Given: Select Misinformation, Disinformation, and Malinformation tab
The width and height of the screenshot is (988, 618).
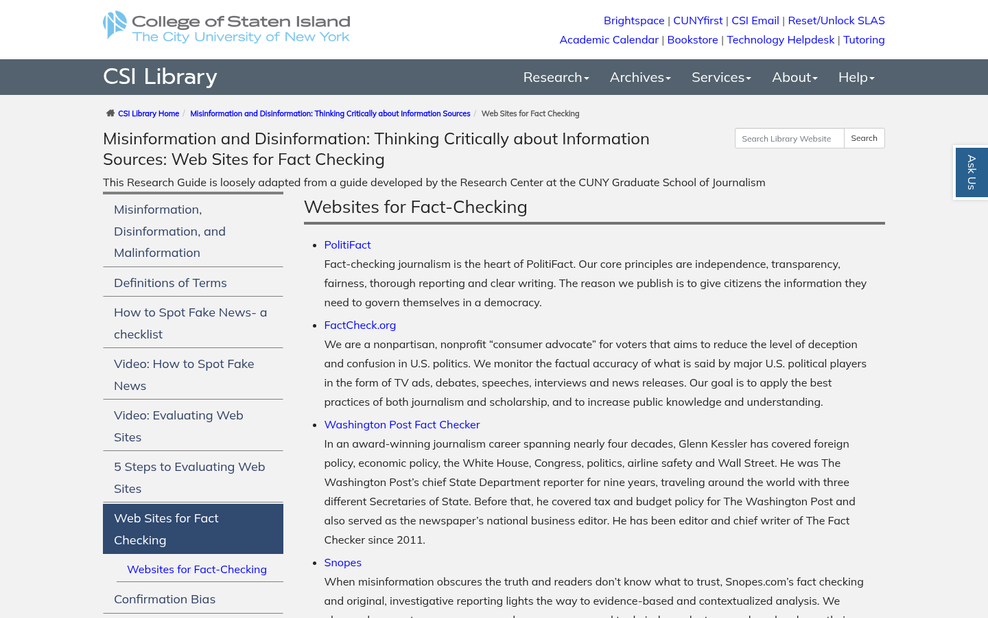Looking at the screenshot, I should (x=193, y=231).
